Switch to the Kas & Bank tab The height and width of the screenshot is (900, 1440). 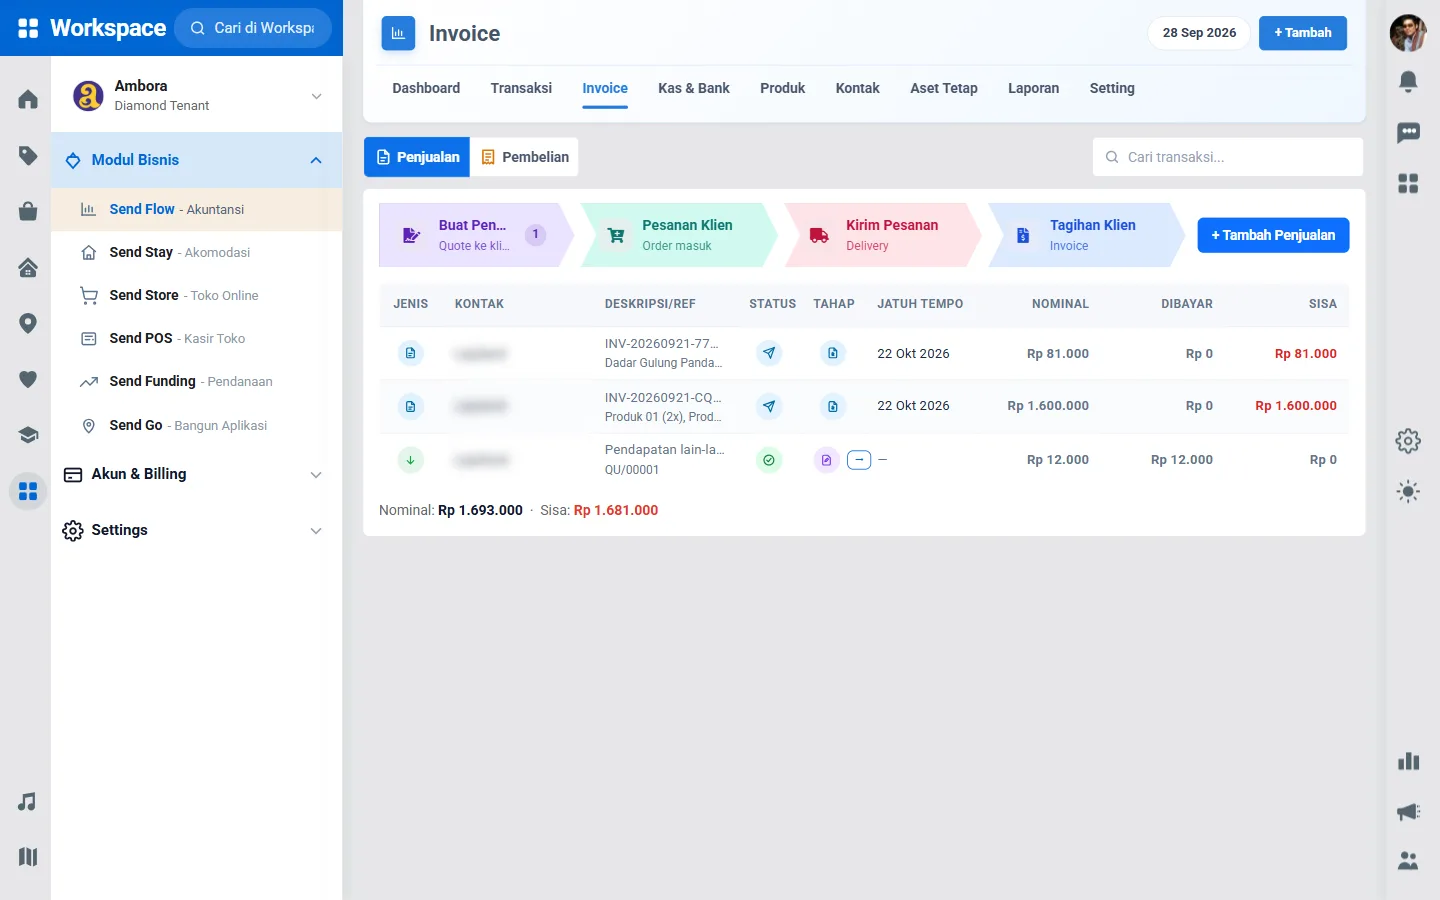tap(694, 88)
